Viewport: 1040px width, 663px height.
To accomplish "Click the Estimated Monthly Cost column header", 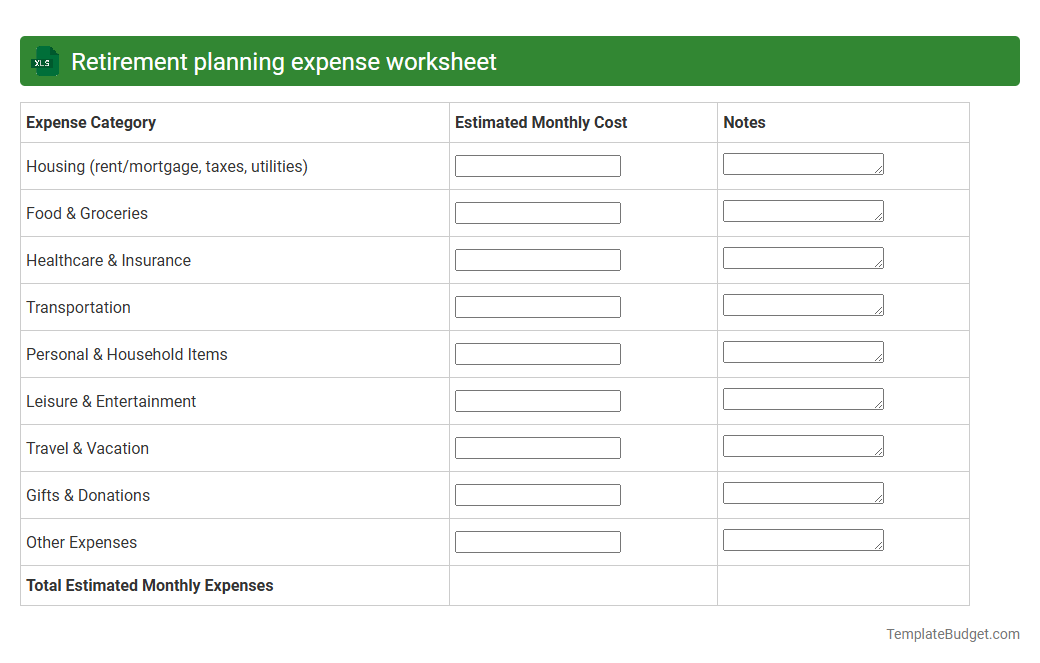I will point(540,122).
